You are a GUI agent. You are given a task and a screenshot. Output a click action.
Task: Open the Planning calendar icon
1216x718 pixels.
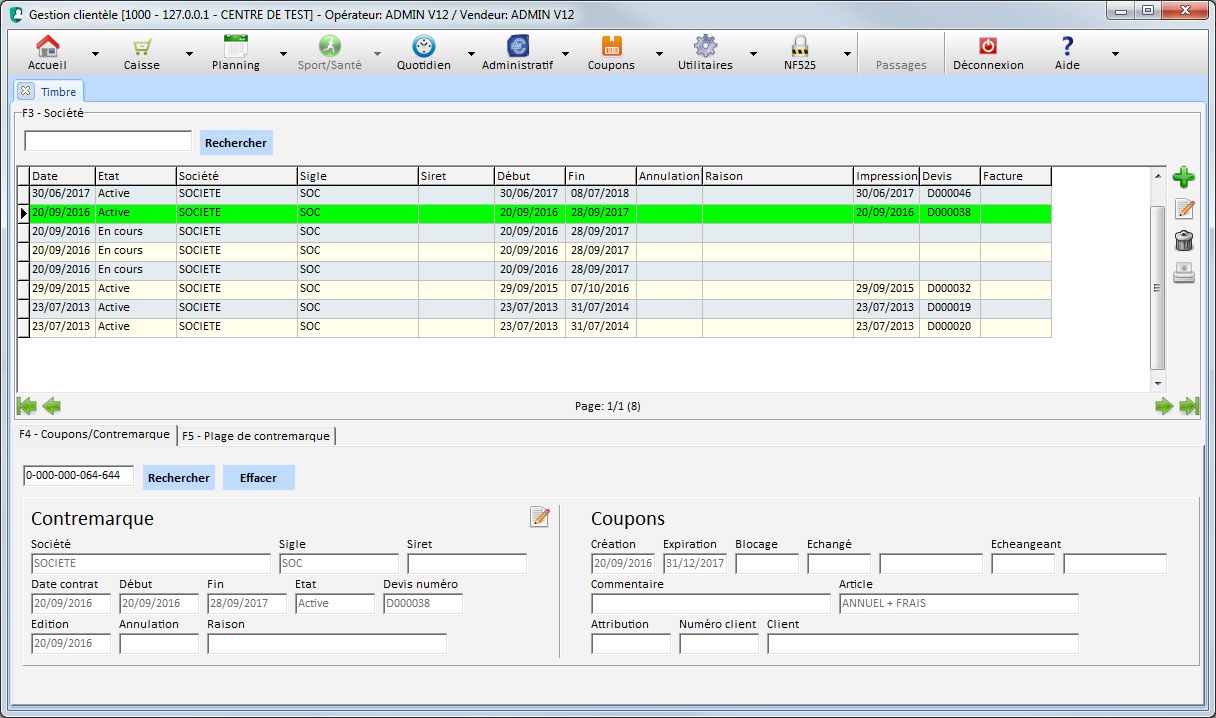click(236, 46)
